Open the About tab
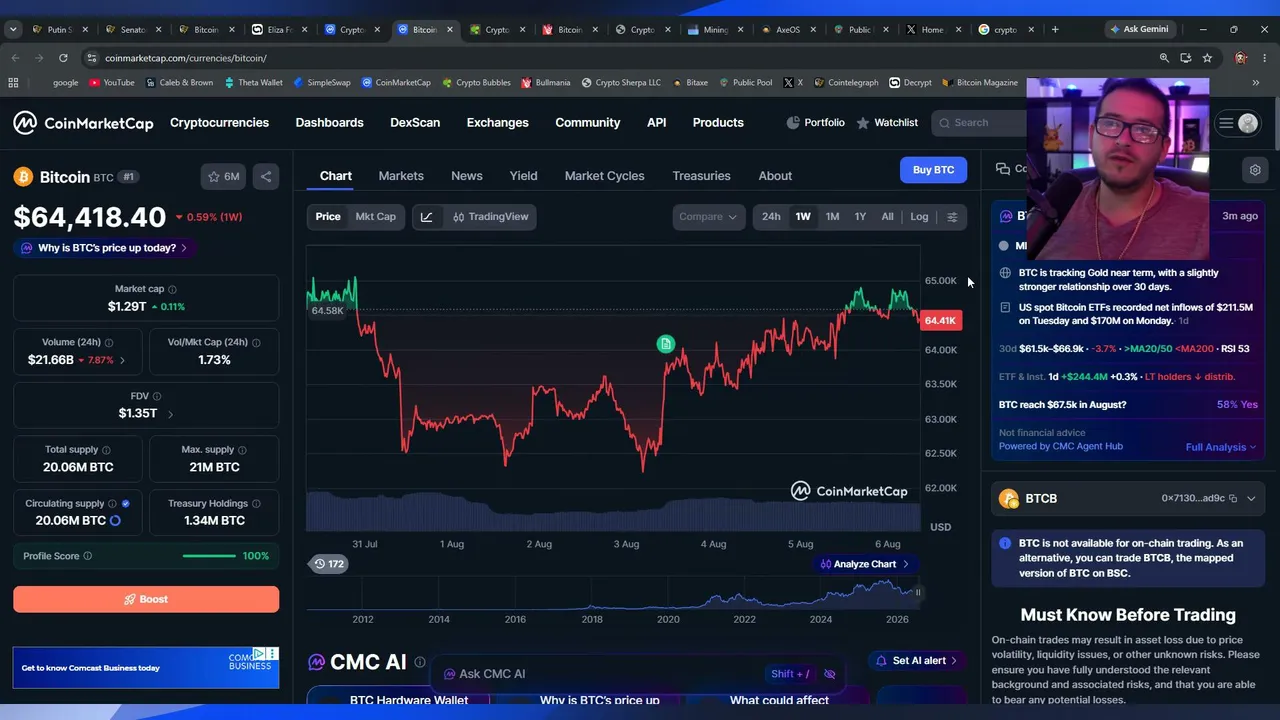 775,176
